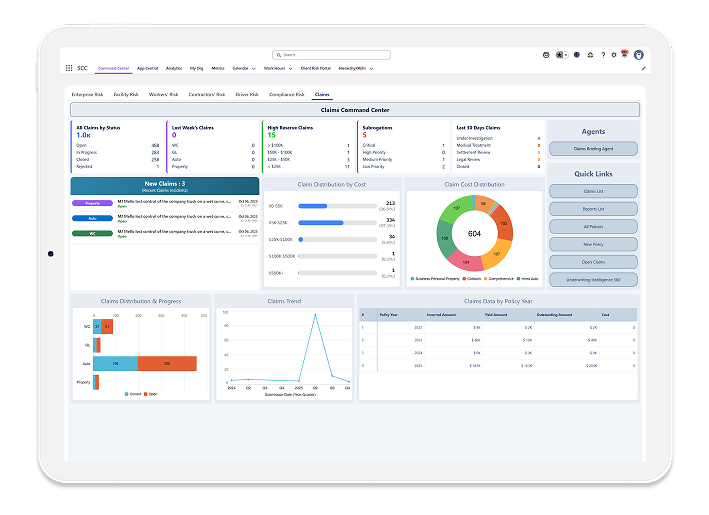This screenshot has width=709, height=515.
Task: Open the user profile avatar
Action: 638,54
